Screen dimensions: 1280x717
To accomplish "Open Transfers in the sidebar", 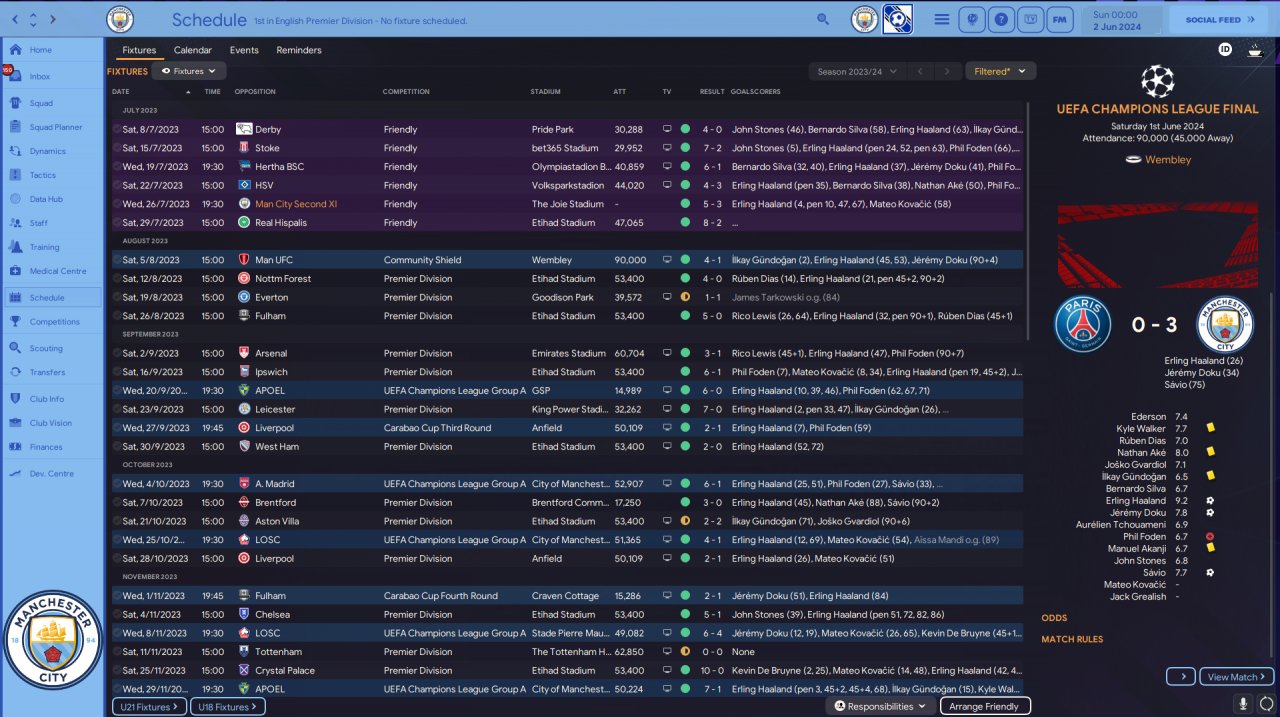I will 52,372.
